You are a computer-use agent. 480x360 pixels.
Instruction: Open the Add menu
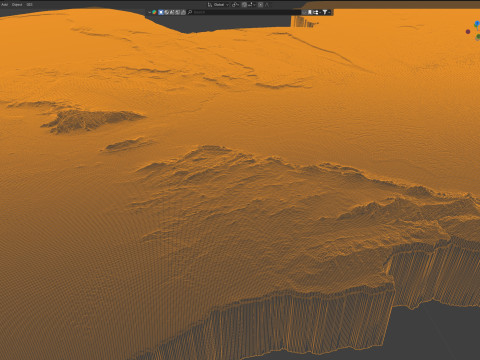tap(5, 5)
